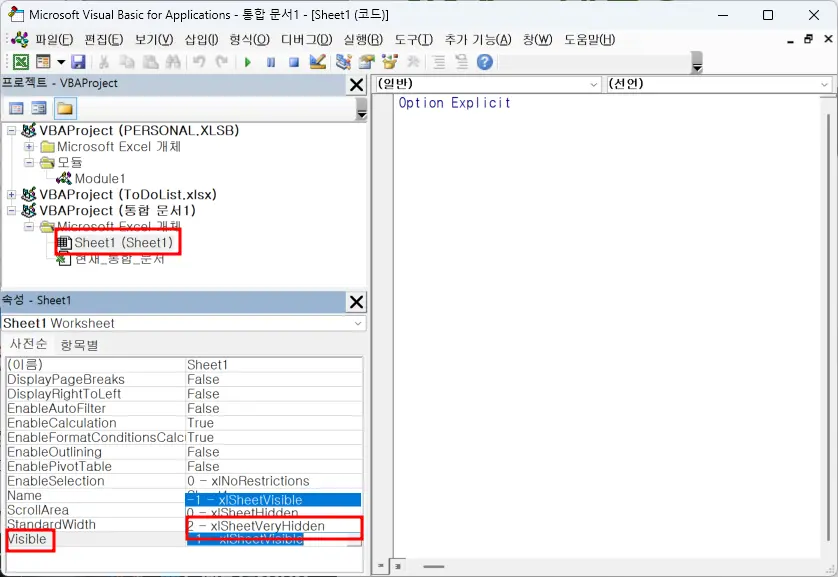Image resolution: width=838 pixels, height=577 pixels.
Task: Switch to the 항목별 tab in Properties
Action: point(79,345)
